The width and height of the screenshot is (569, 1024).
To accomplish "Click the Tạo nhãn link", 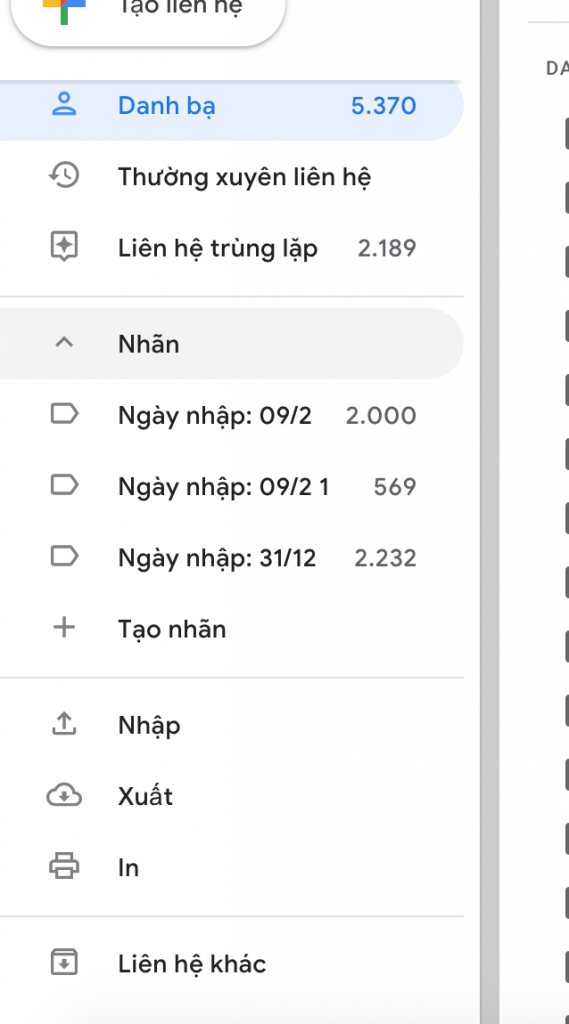I will [x=172, y=628].
